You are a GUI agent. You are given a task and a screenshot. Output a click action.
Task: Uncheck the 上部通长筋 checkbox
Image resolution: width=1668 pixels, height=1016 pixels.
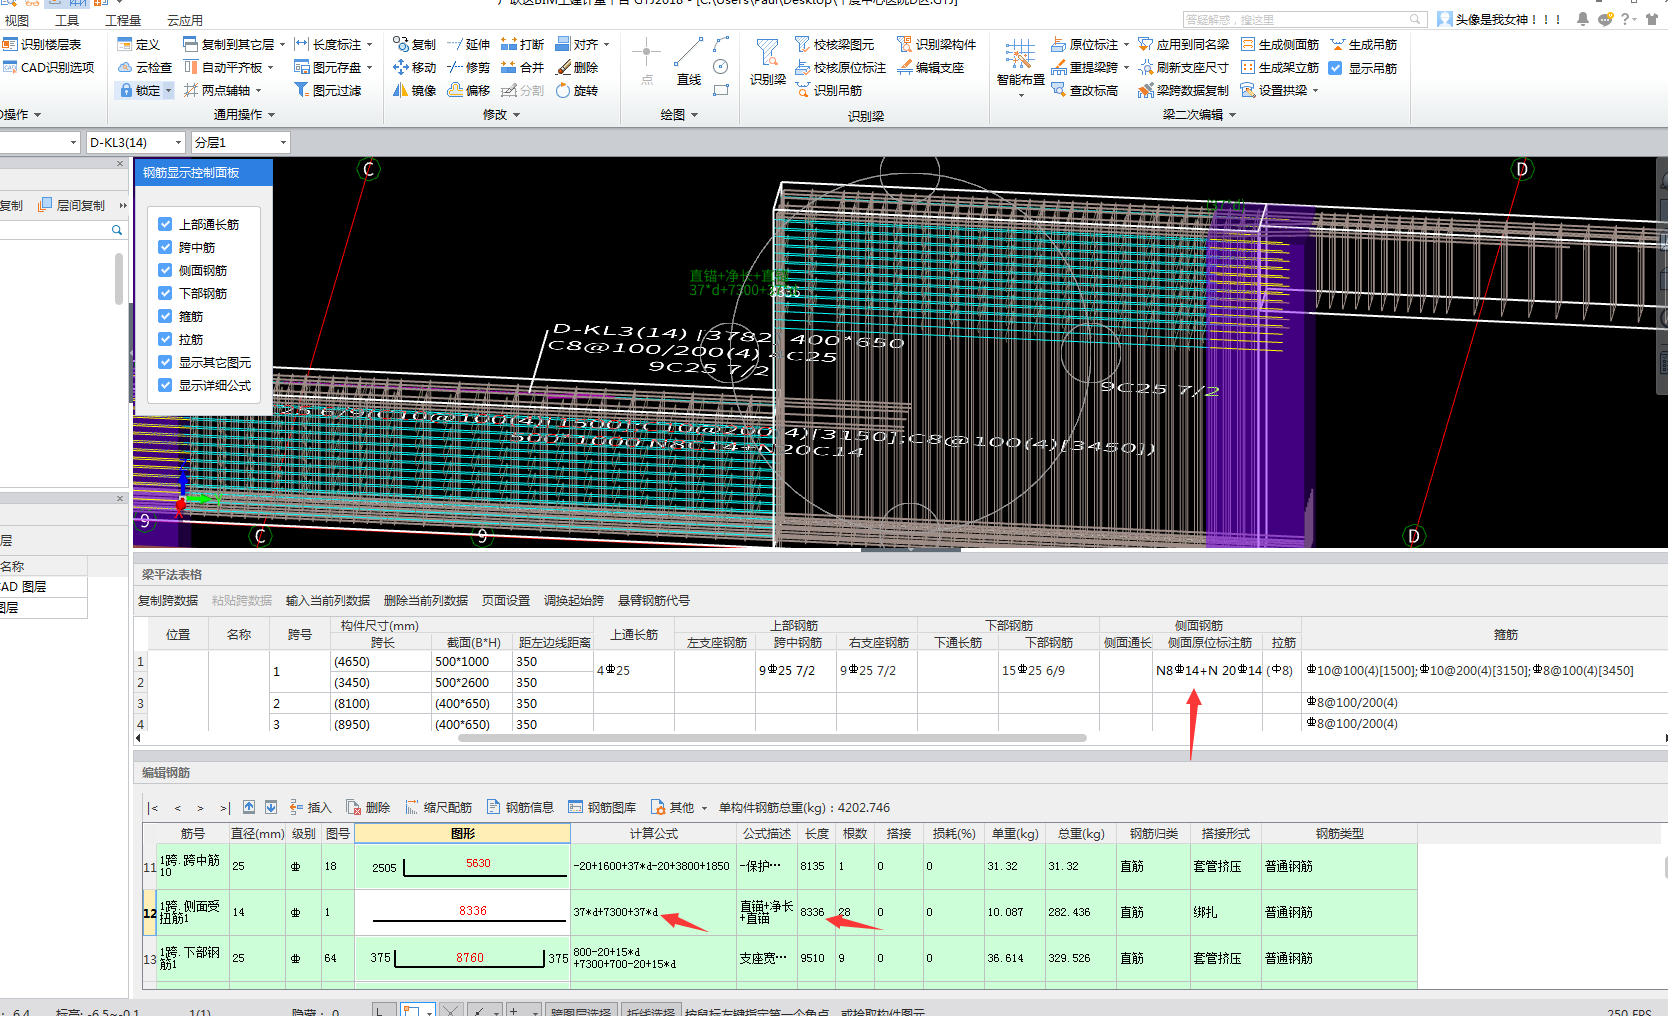166,225
